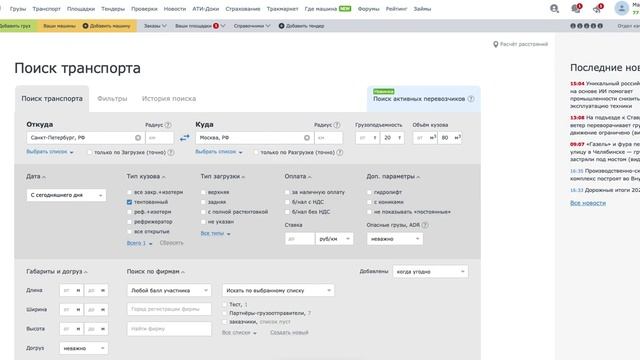Open the руб/км rate unit dropdown
The width and height of the screenshot is (640, 360).
pos(334,239)
